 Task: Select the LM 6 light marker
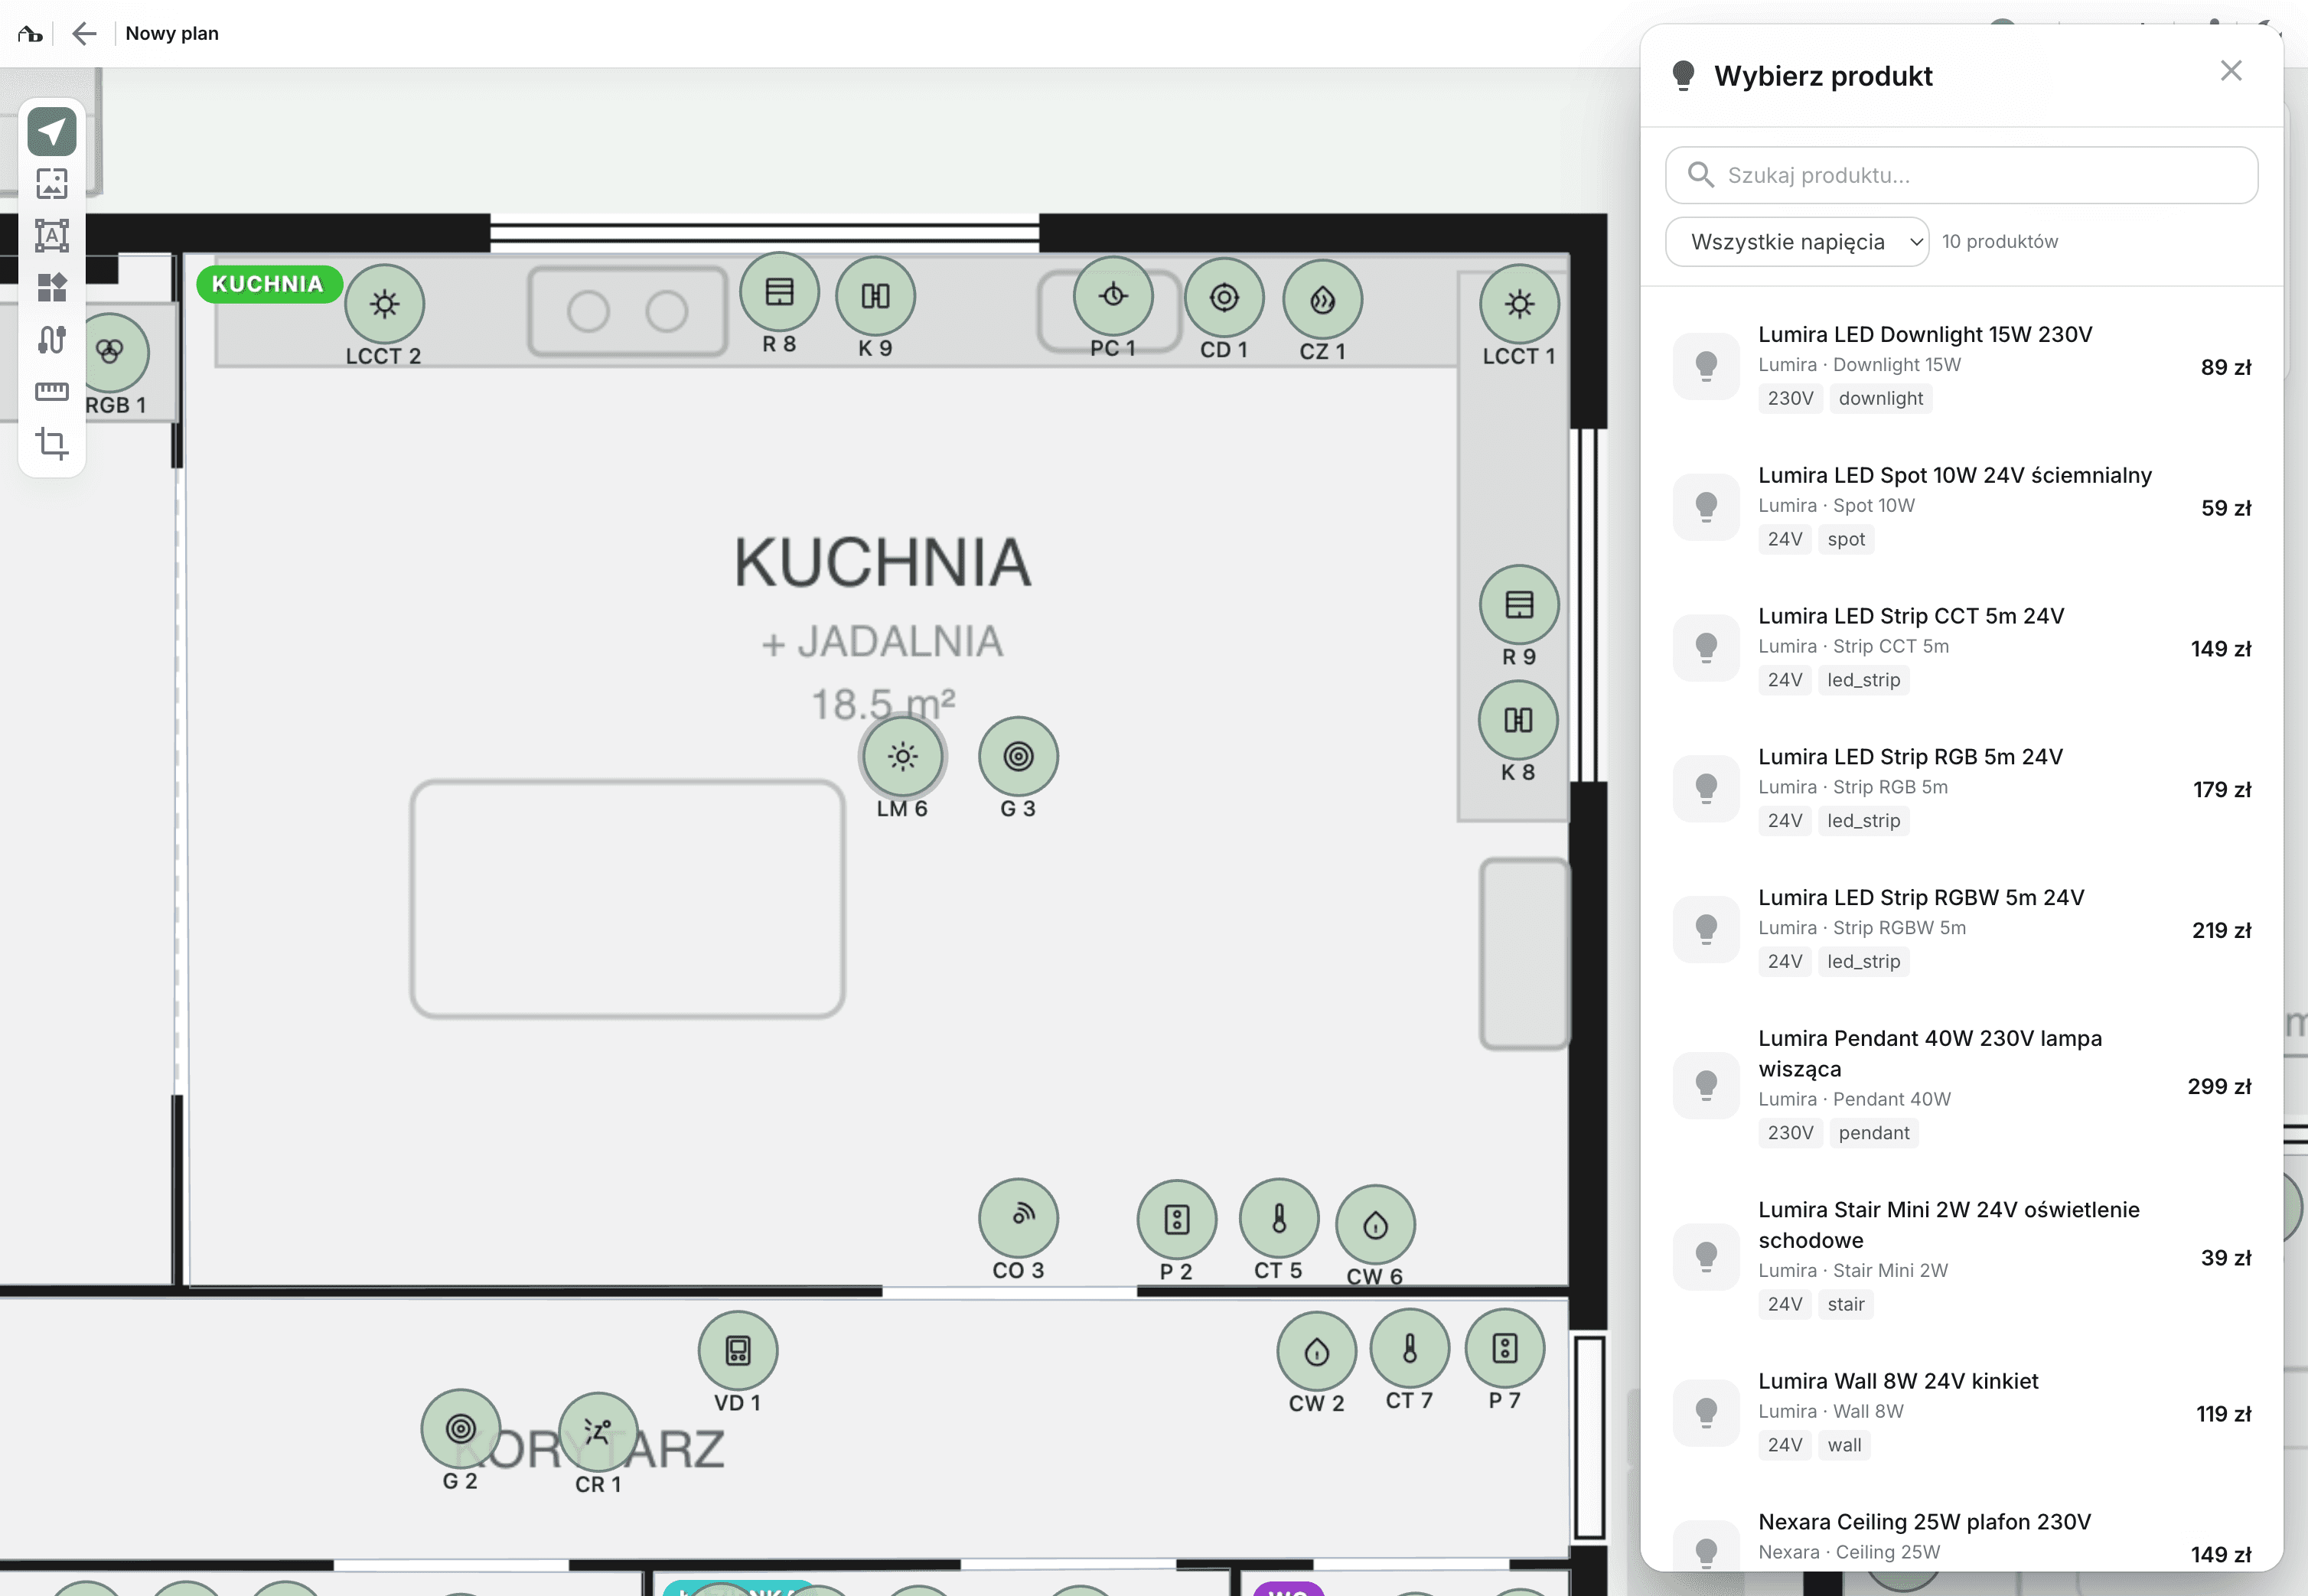(902, 757)
